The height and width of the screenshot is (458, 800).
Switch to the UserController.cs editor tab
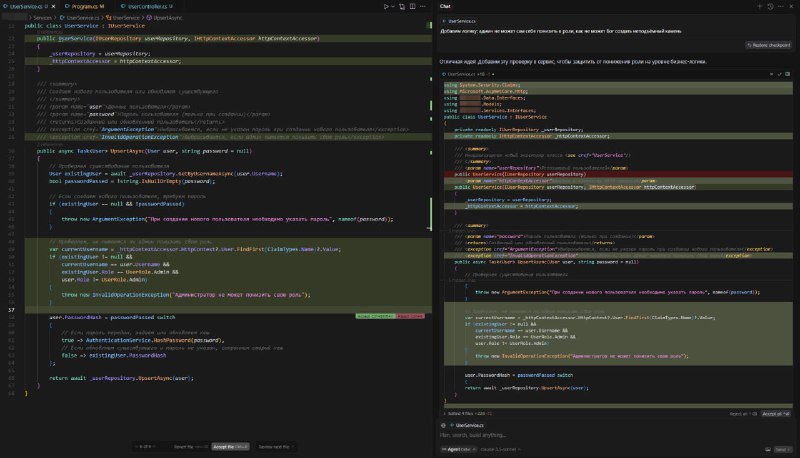(147, 7)
